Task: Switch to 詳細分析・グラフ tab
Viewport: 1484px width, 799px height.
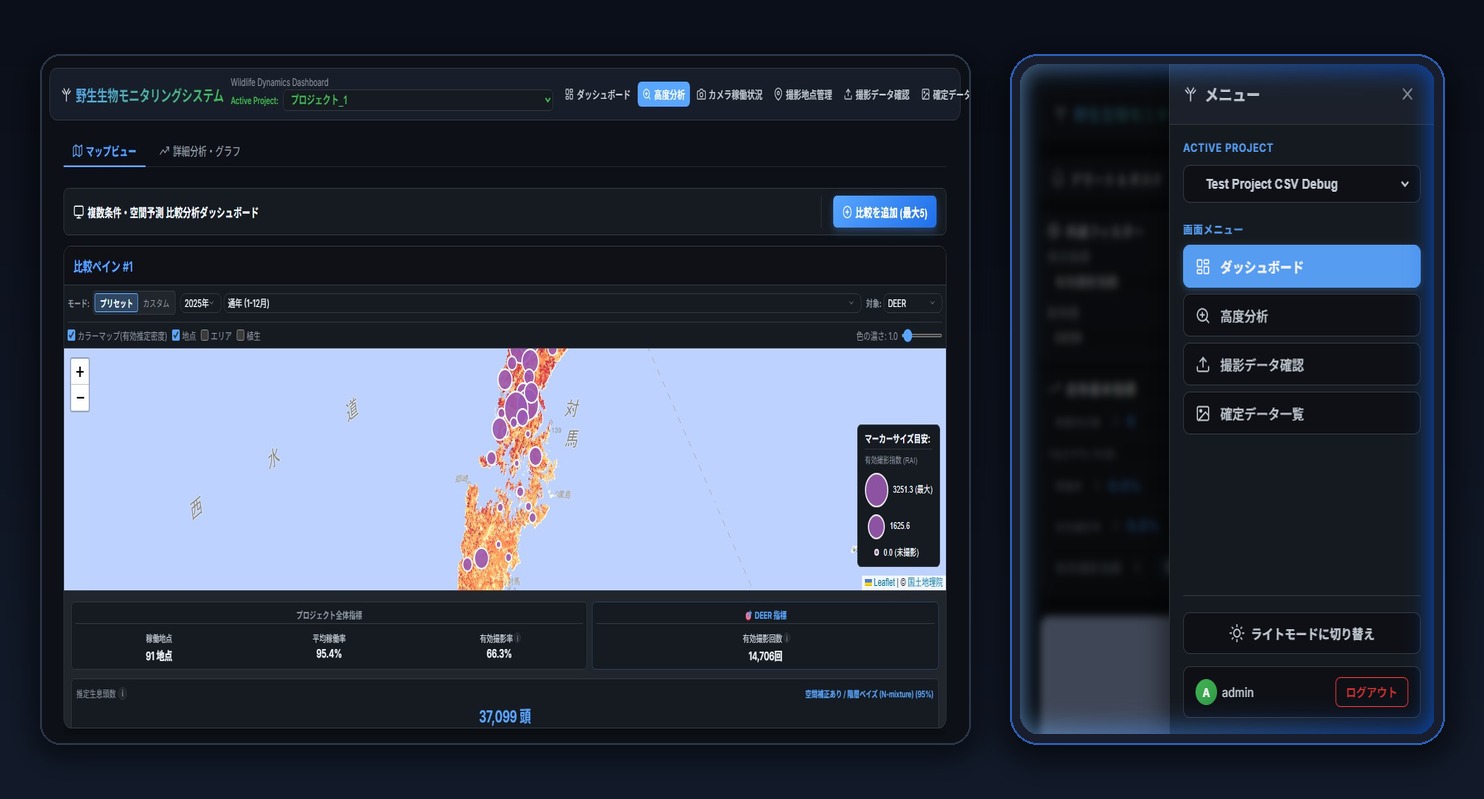Action: click(200, 152)
